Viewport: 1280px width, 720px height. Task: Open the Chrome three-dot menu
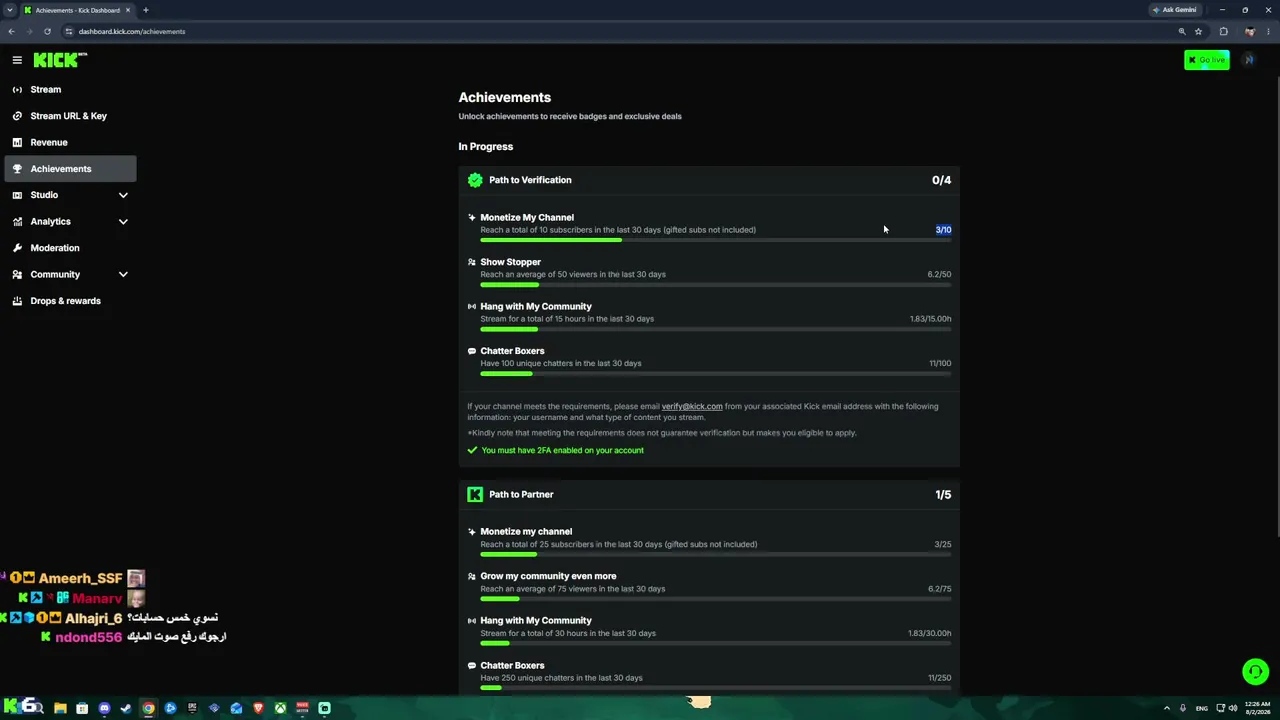1268,31
